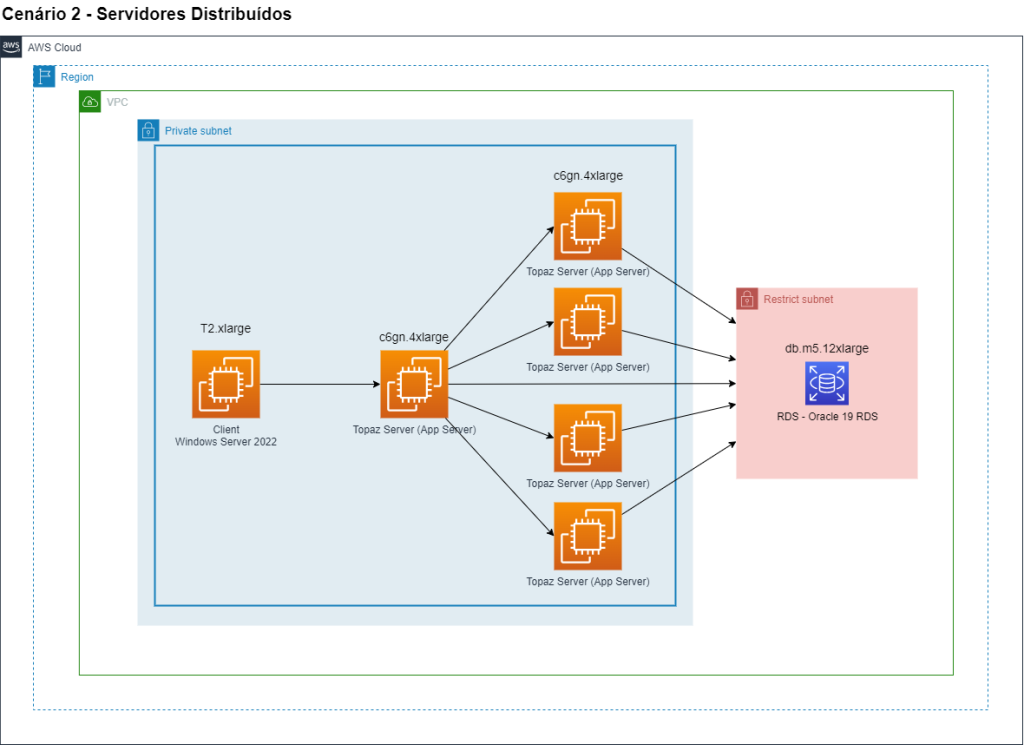Viewport: 1024px width, 745px height.
Task: Click 'c6gn.4xlarge' label above the topmost right server
Action: pos(588,176)
